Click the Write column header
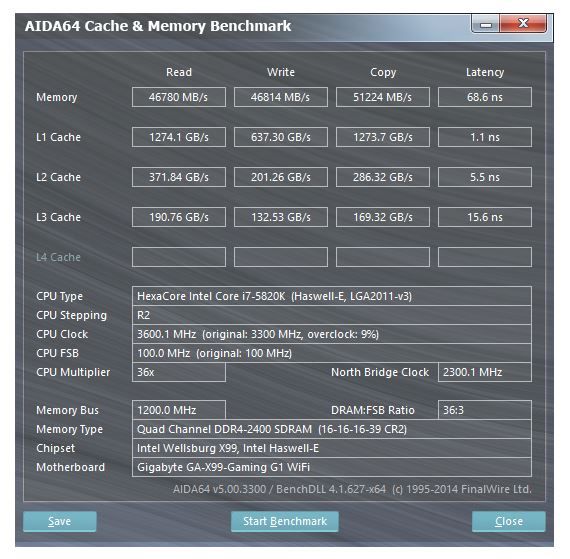Screen dimensions: 570x559 [281, 72]
